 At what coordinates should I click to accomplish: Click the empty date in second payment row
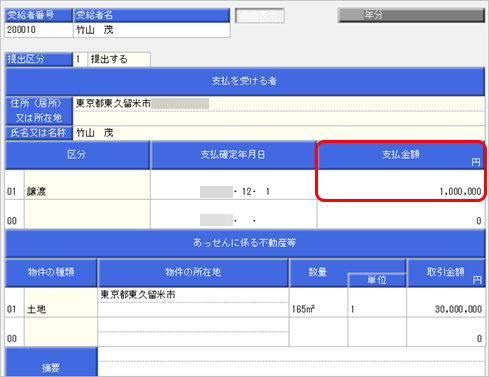click(233, 214)
